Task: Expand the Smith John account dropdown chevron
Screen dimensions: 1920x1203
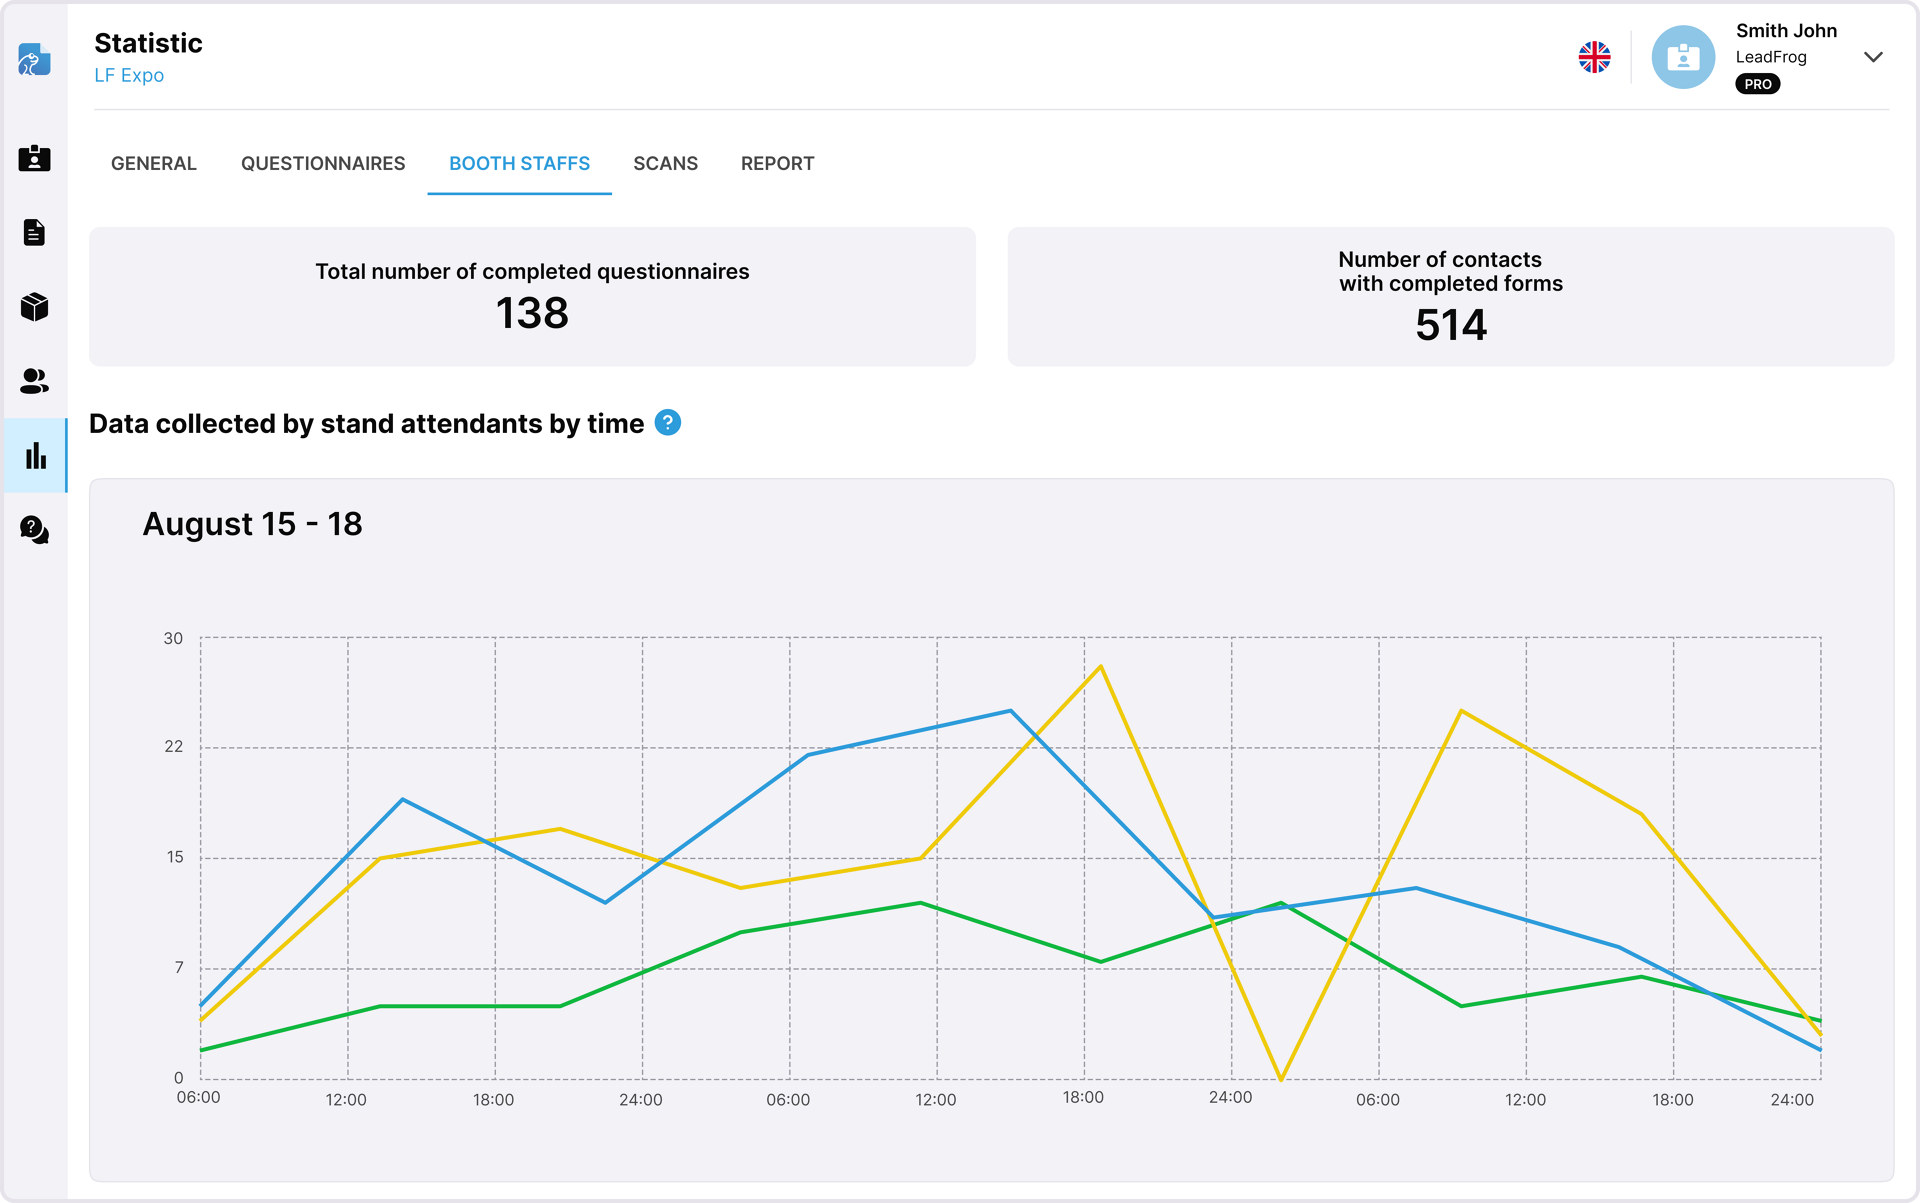Action: click(x=1873, y=57)
